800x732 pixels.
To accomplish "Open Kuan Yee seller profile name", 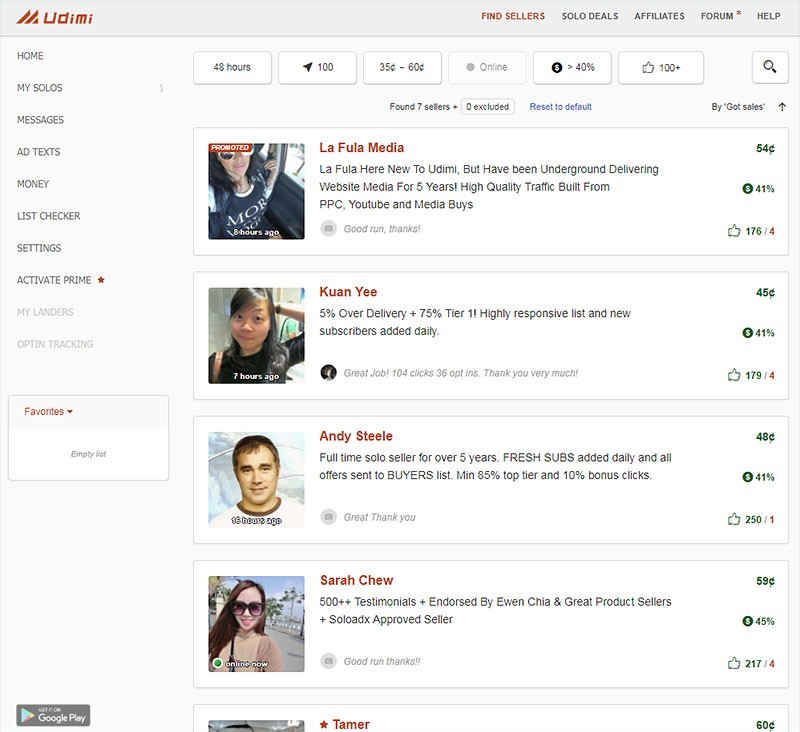I will 348,292.
